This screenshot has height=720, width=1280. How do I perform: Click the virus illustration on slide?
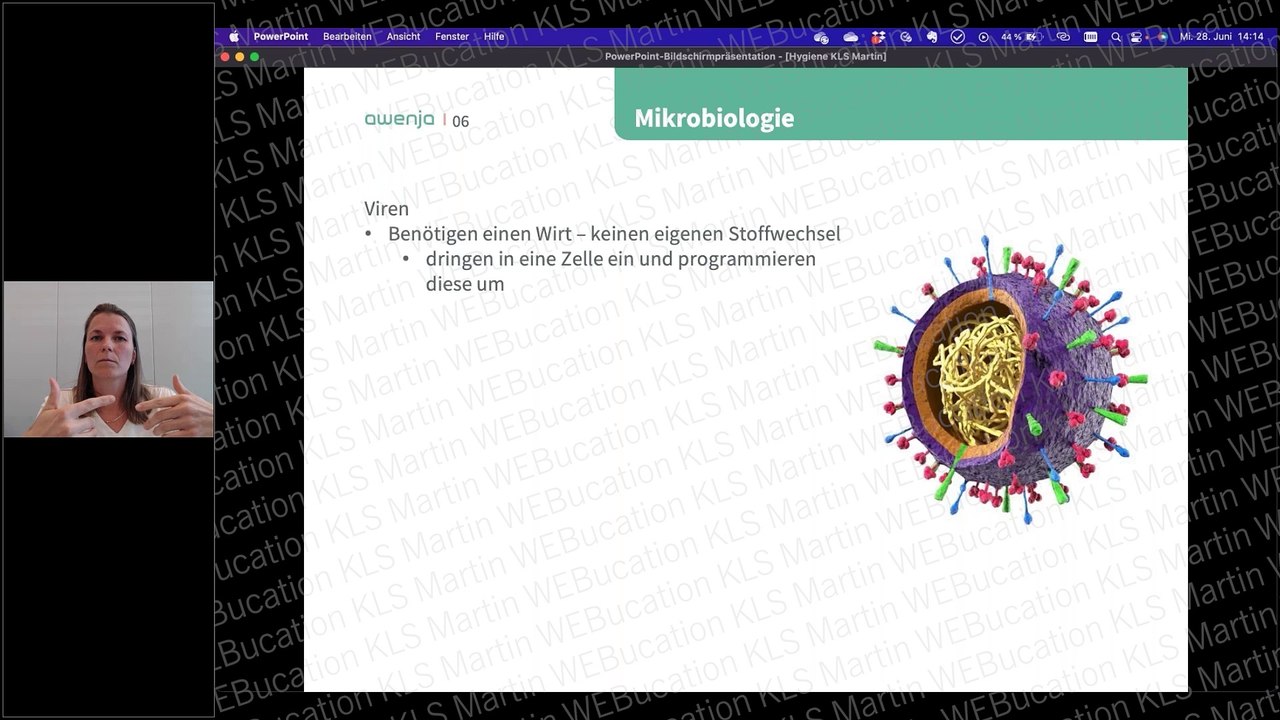click(1010, 380)
